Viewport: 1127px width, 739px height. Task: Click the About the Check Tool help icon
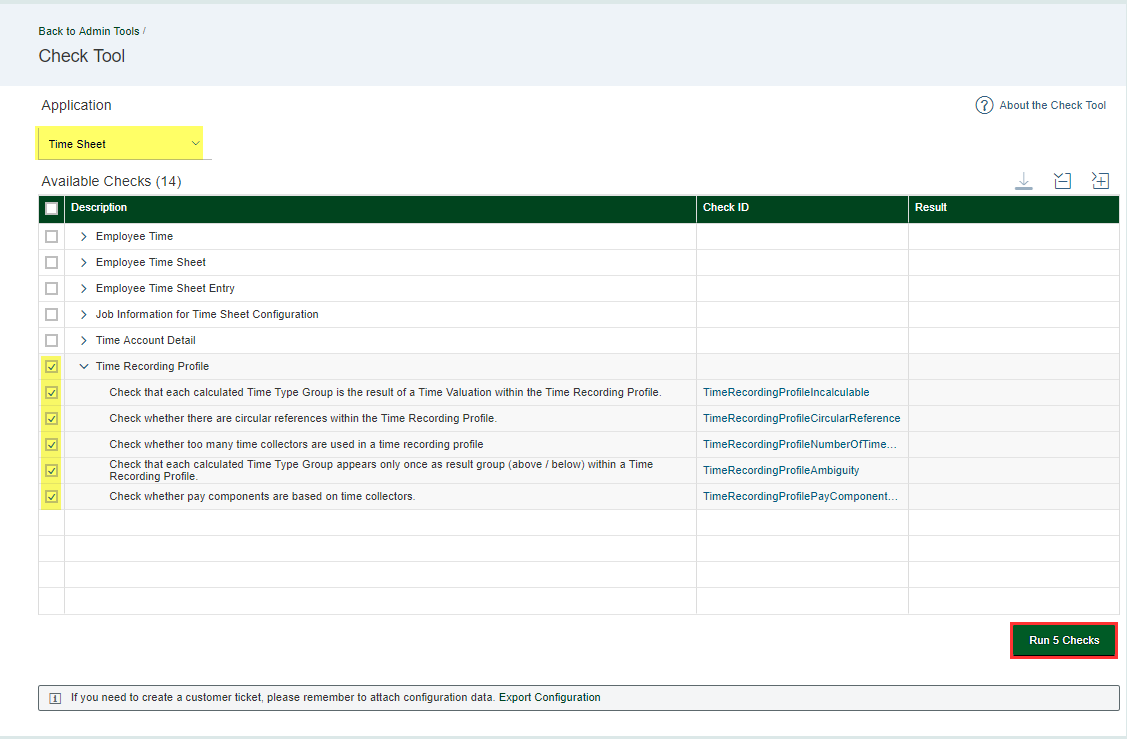[x=984, y=105]
